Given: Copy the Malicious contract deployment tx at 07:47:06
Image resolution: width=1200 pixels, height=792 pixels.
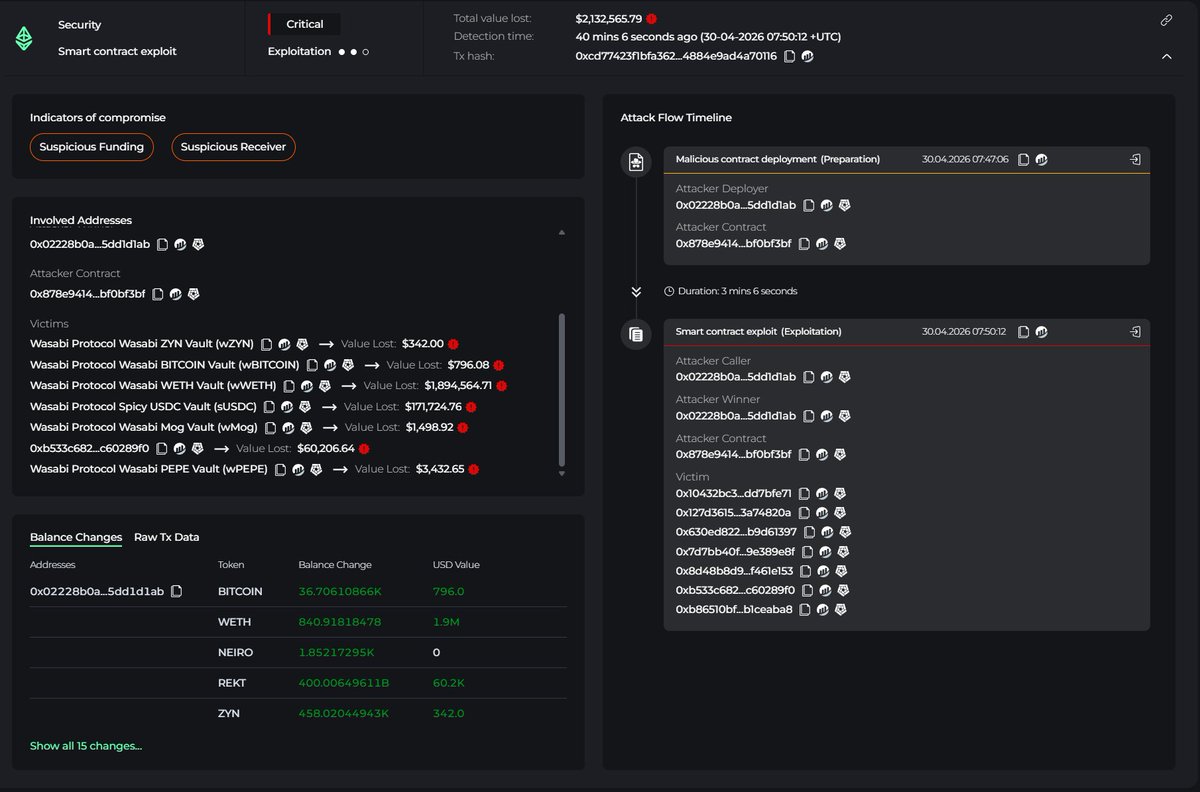Looking at the screenshot, I should tap(1024, 159).
